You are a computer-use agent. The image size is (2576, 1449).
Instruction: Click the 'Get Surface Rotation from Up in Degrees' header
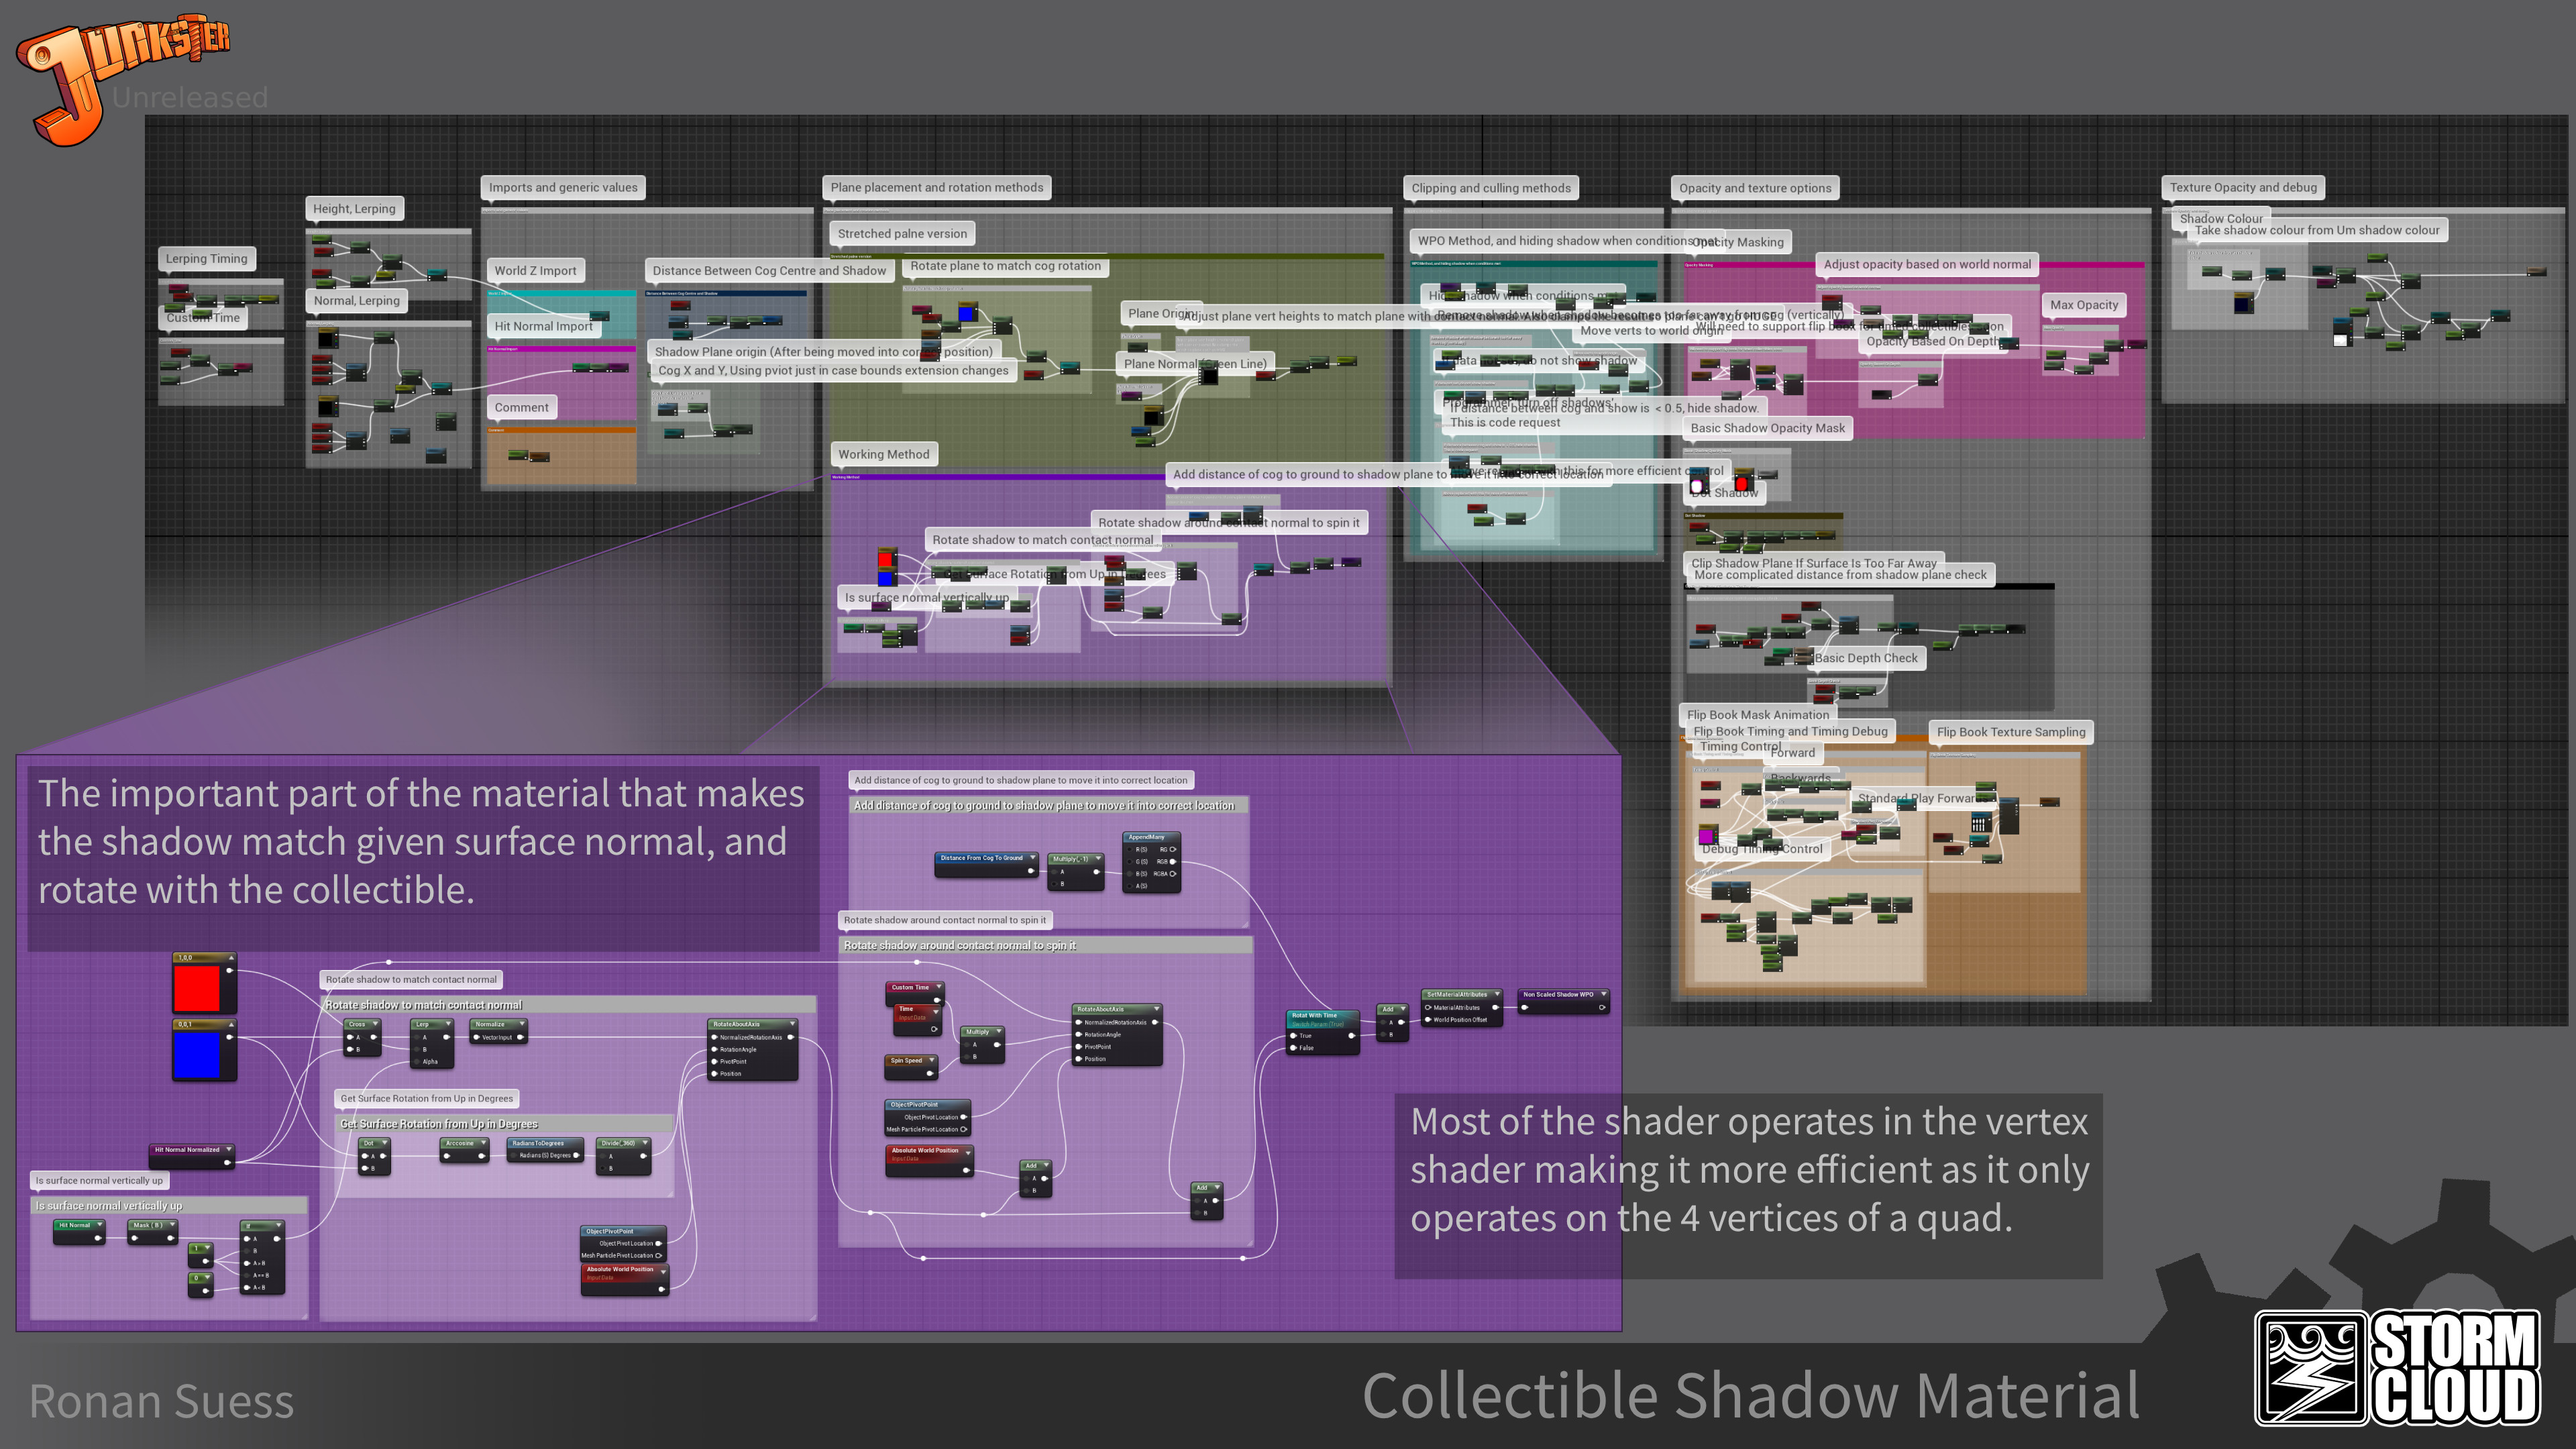point(439,1124)
